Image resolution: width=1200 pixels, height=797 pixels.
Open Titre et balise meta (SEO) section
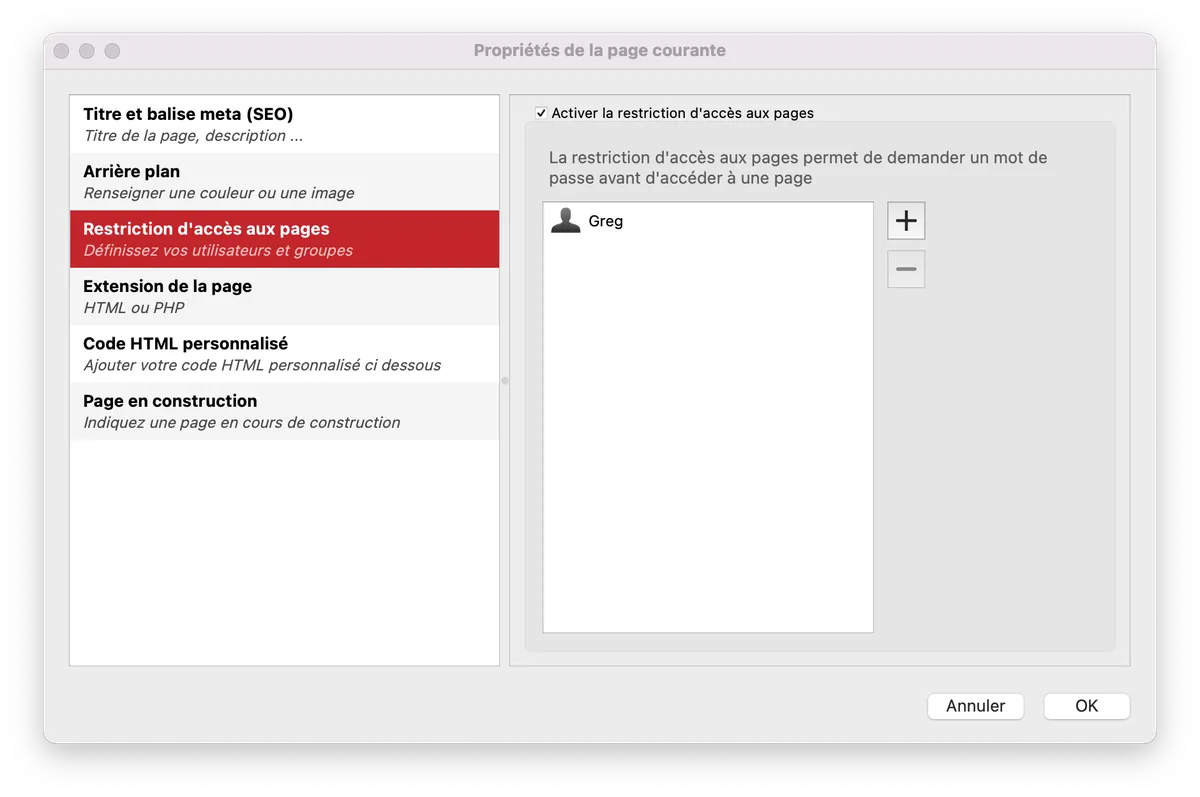pyautogui.click(x=284, y=125)
